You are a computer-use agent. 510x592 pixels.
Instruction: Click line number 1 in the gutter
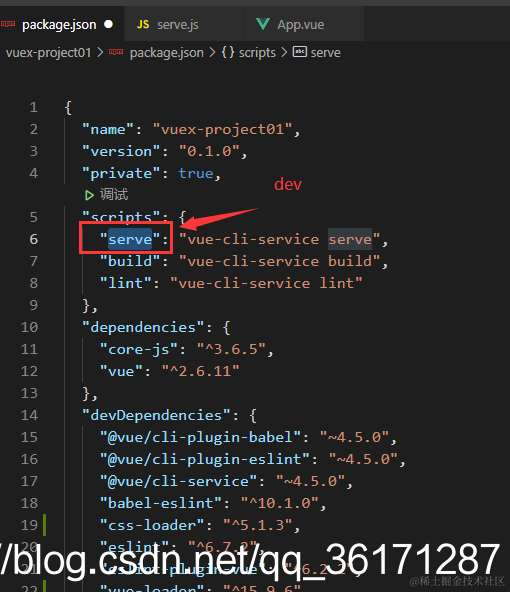click(34, 108)
